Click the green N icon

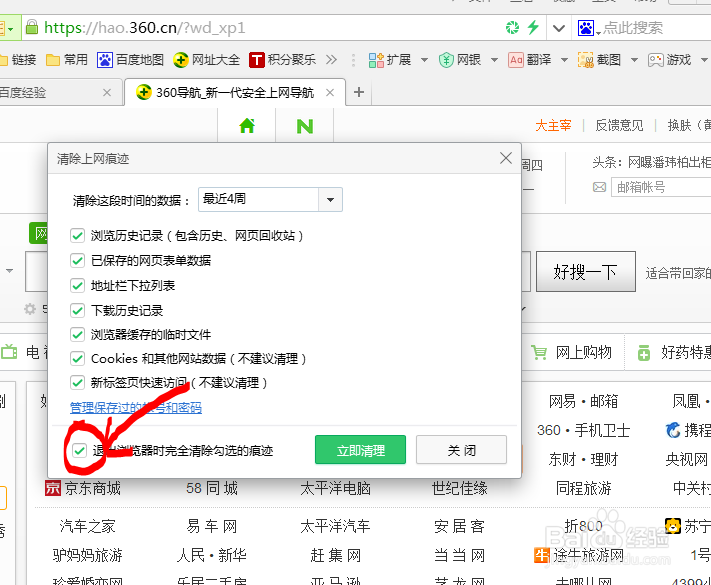305,126
